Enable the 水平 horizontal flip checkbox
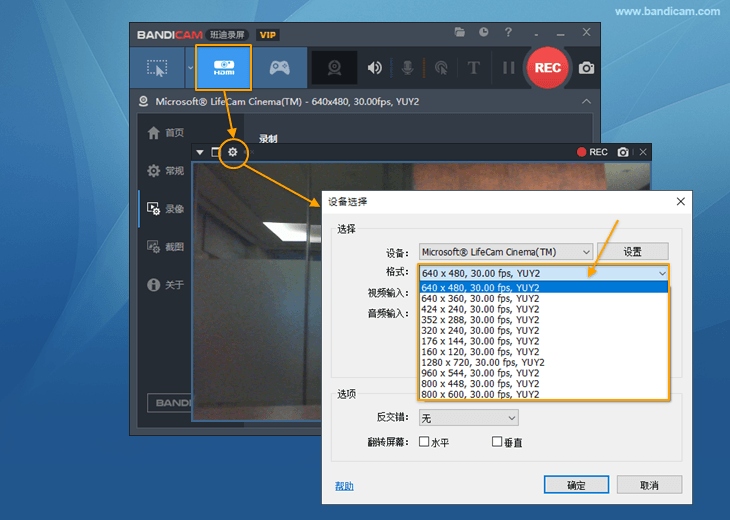 coord(424,441)
